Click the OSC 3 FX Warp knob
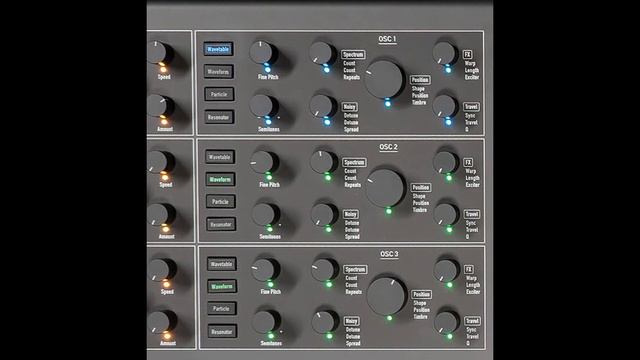 [x=446, y=270]
